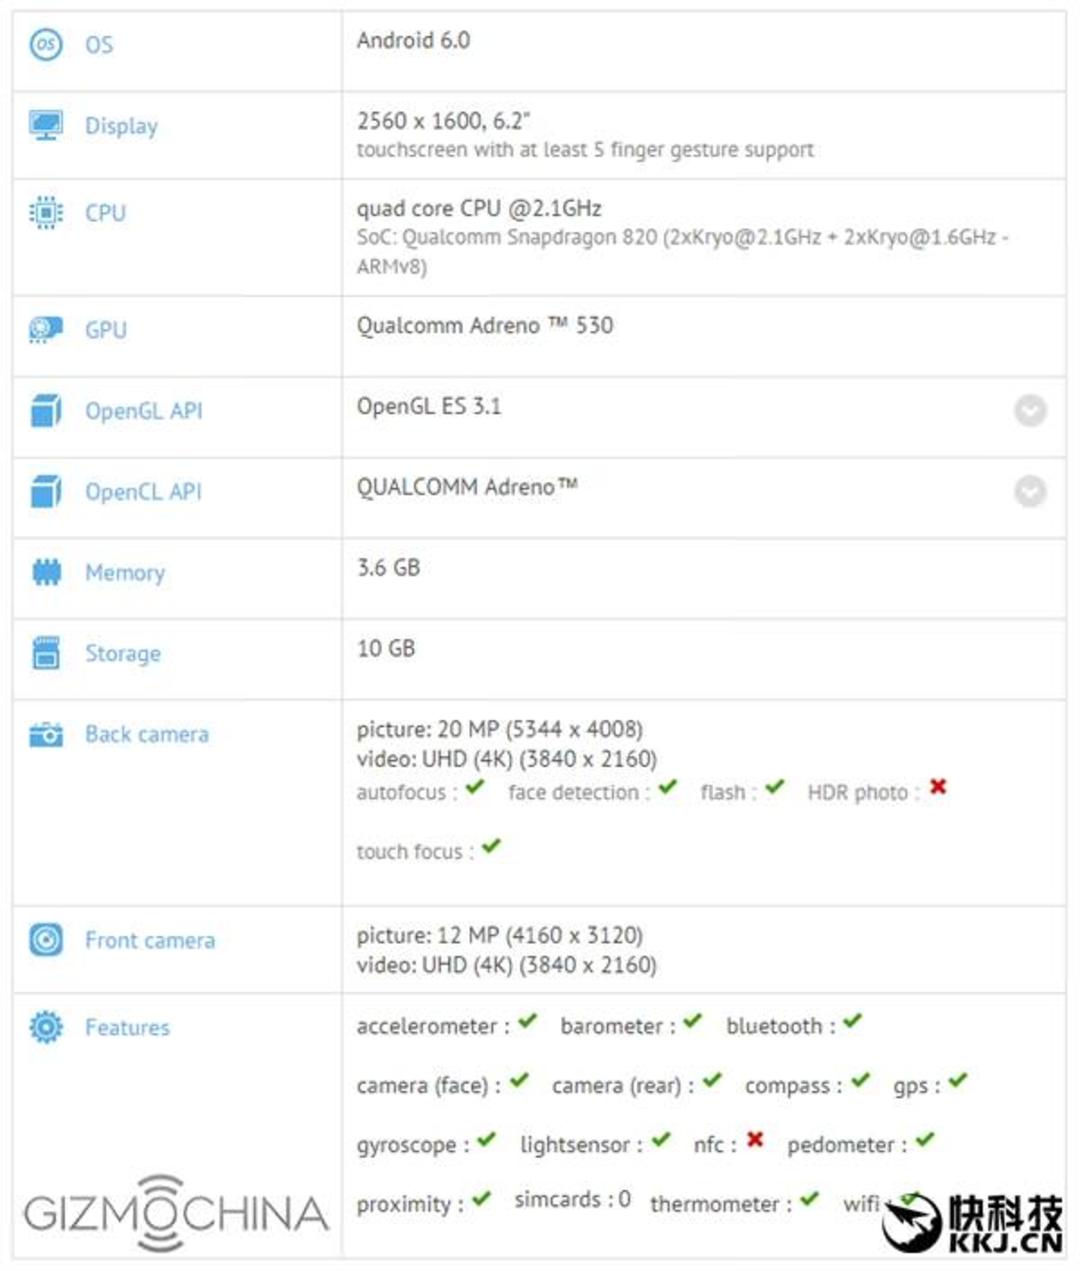Click the Front camera lens icon

click(x=46, y=939)
